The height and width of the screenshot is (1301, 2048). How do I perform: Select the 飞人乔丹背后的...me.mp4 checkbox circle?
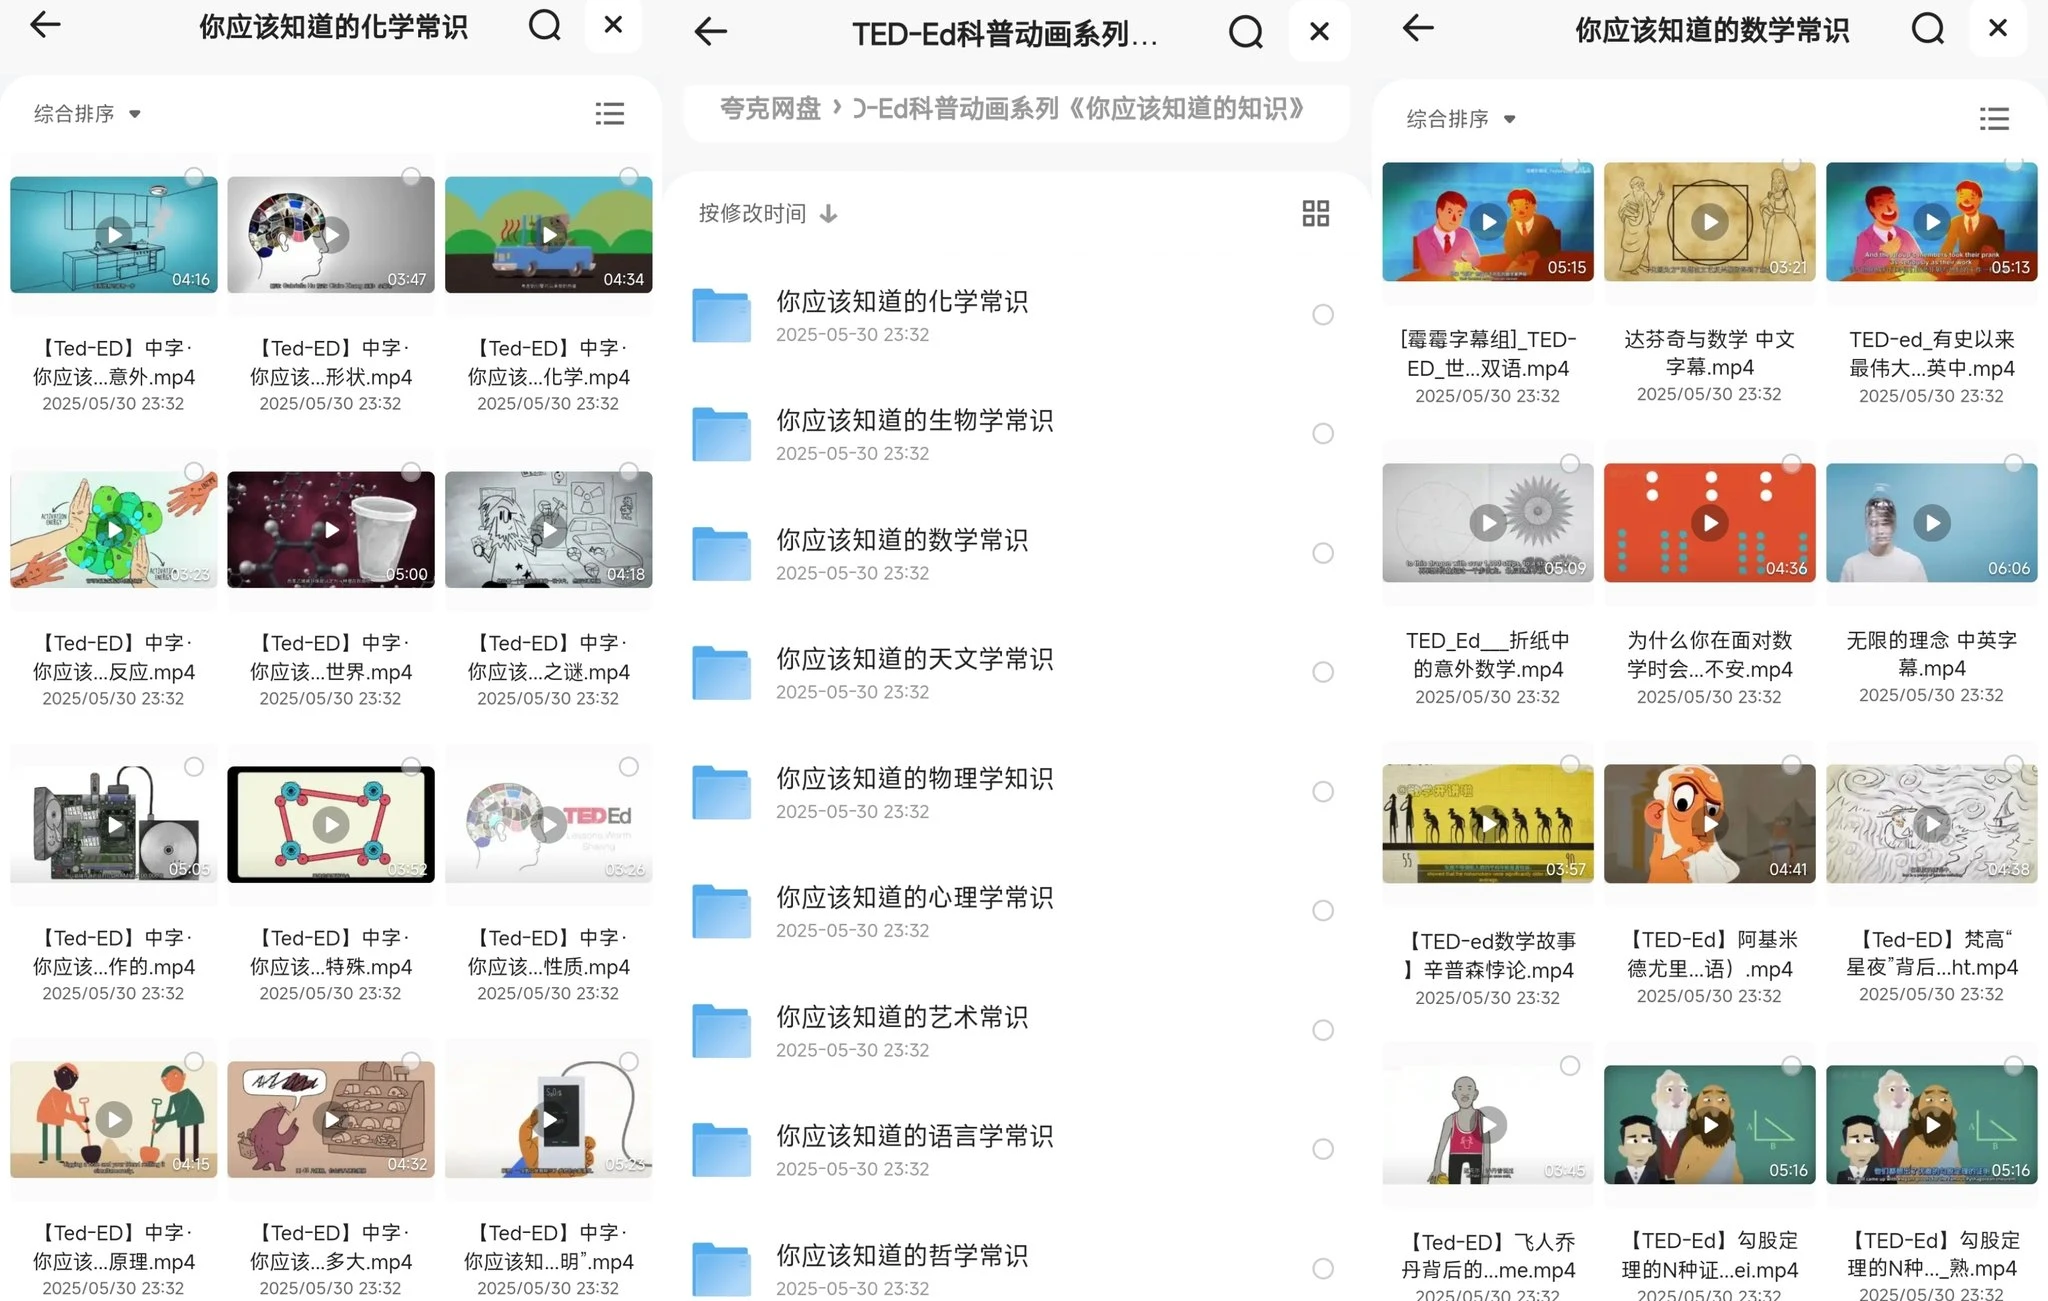click(x=1570, y=1066)
